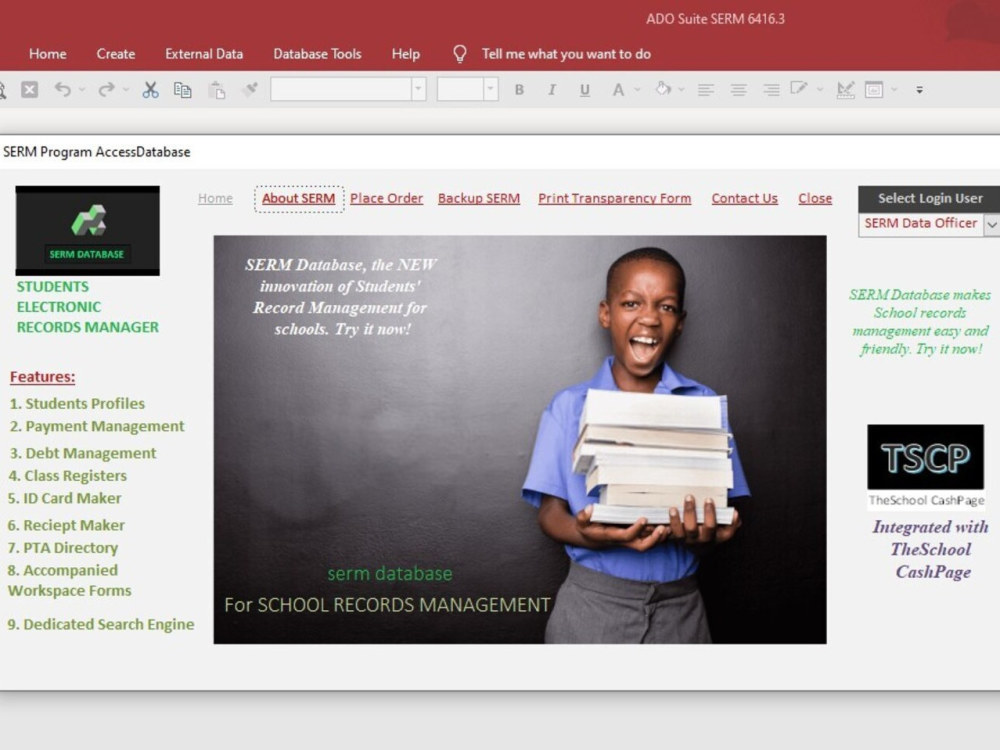Open Print Transparency Form link

point(615,198)
